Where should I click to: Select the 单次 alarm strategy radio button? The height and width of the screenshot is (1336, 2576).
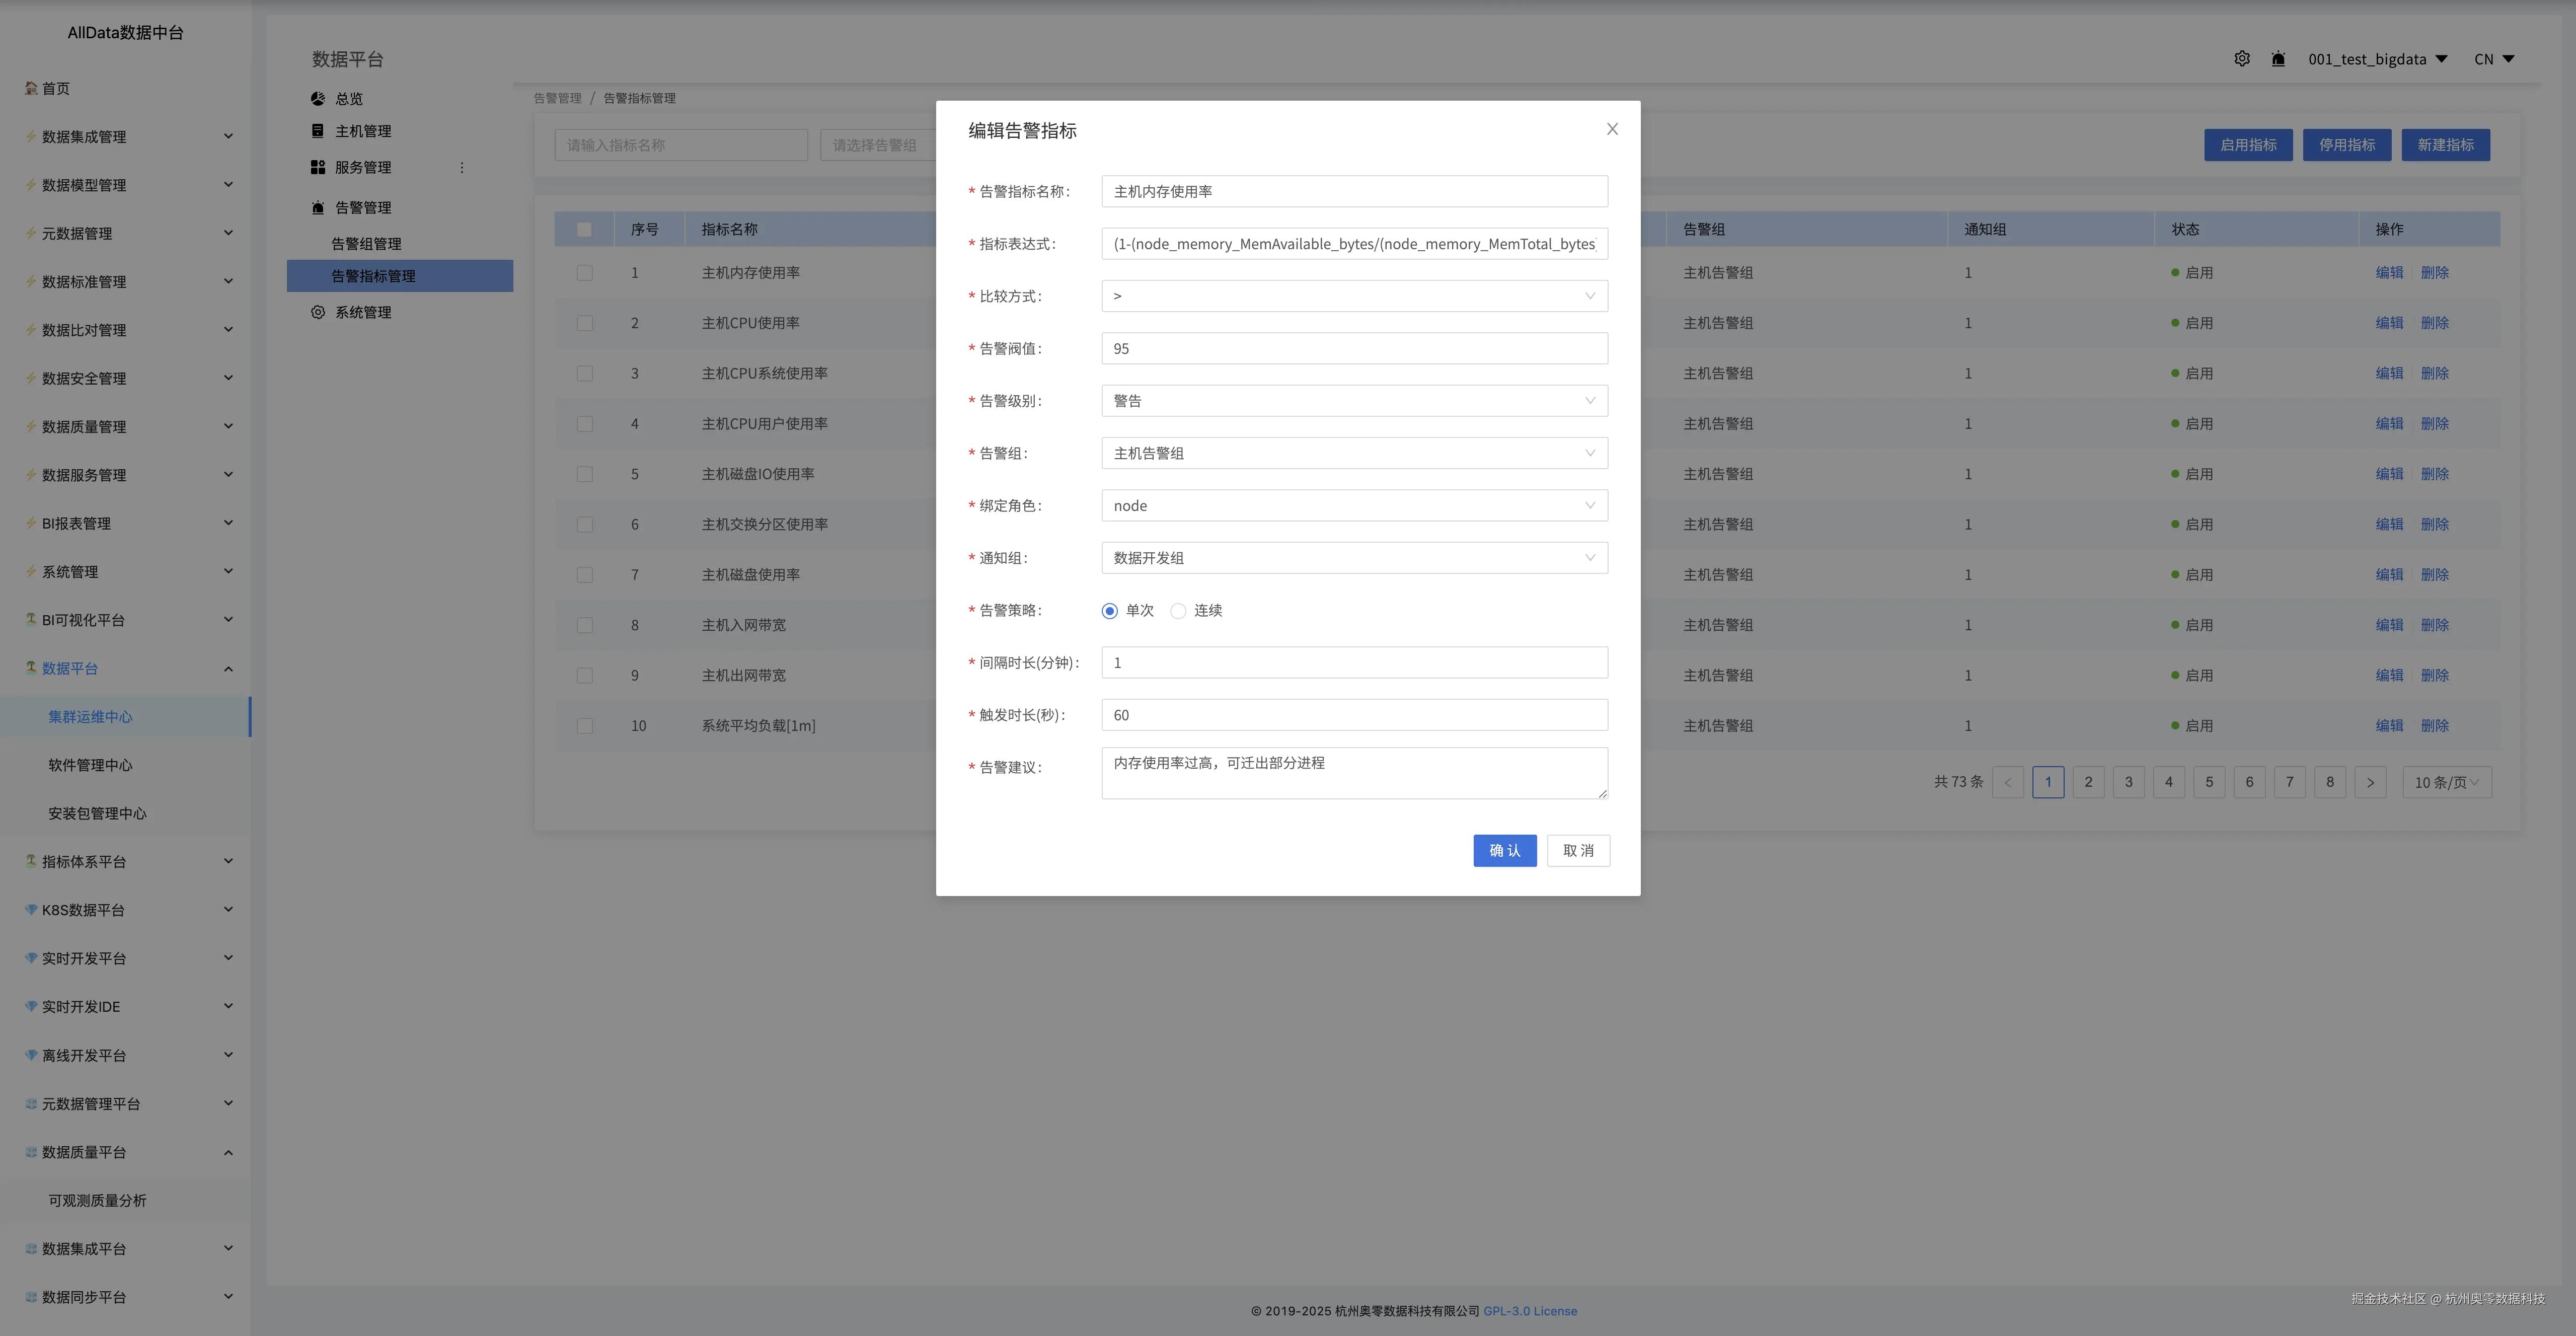pos(1109,611)
